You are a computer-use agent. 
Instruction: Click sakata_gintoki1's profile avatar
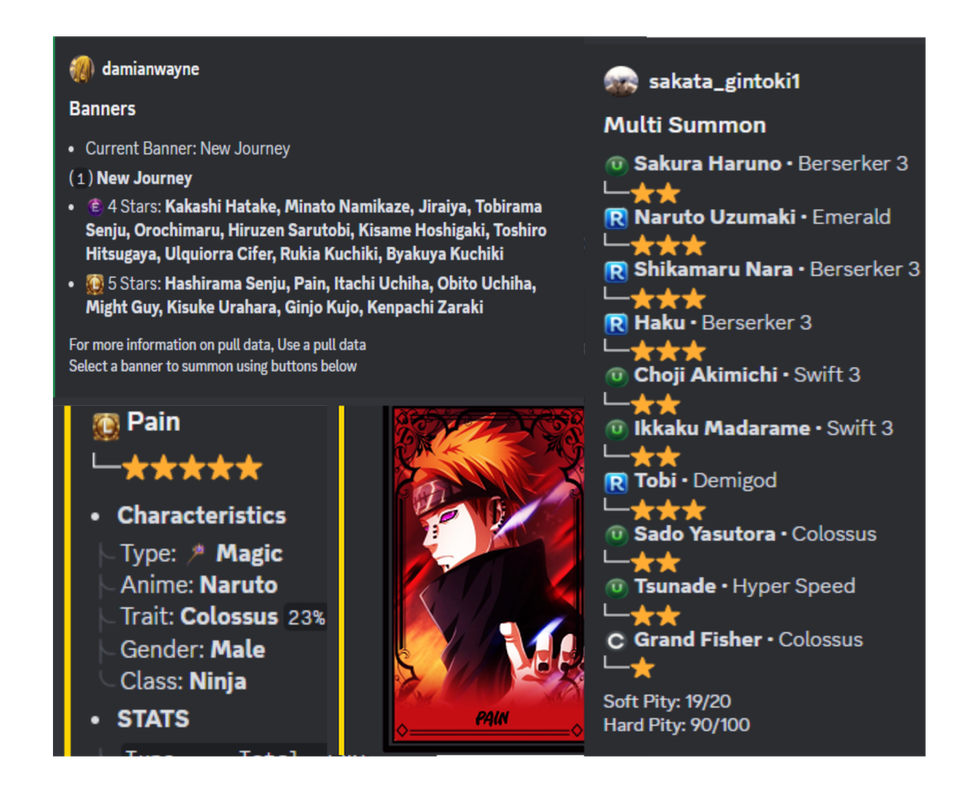point(620,82)
